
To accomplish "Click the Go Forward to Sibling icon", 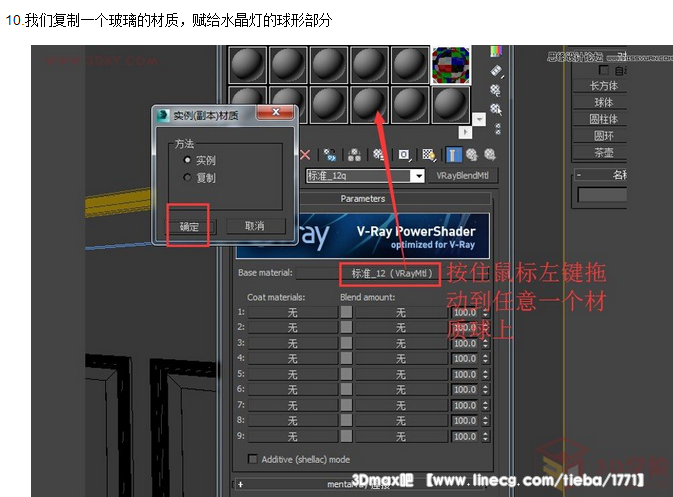I will click(x=490, y=155).
